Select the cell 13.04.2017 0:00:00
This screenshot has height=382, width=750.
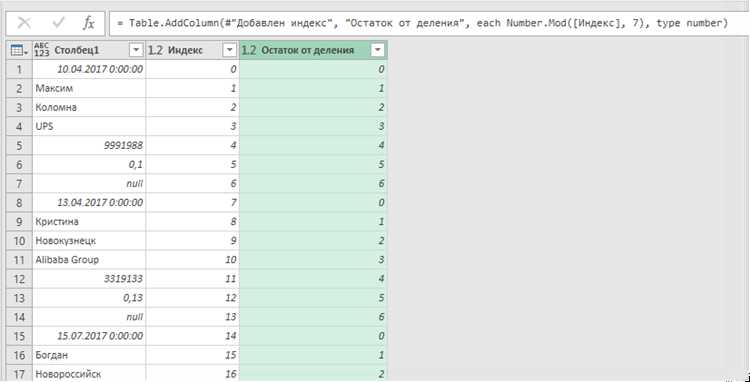coord(89,203)
